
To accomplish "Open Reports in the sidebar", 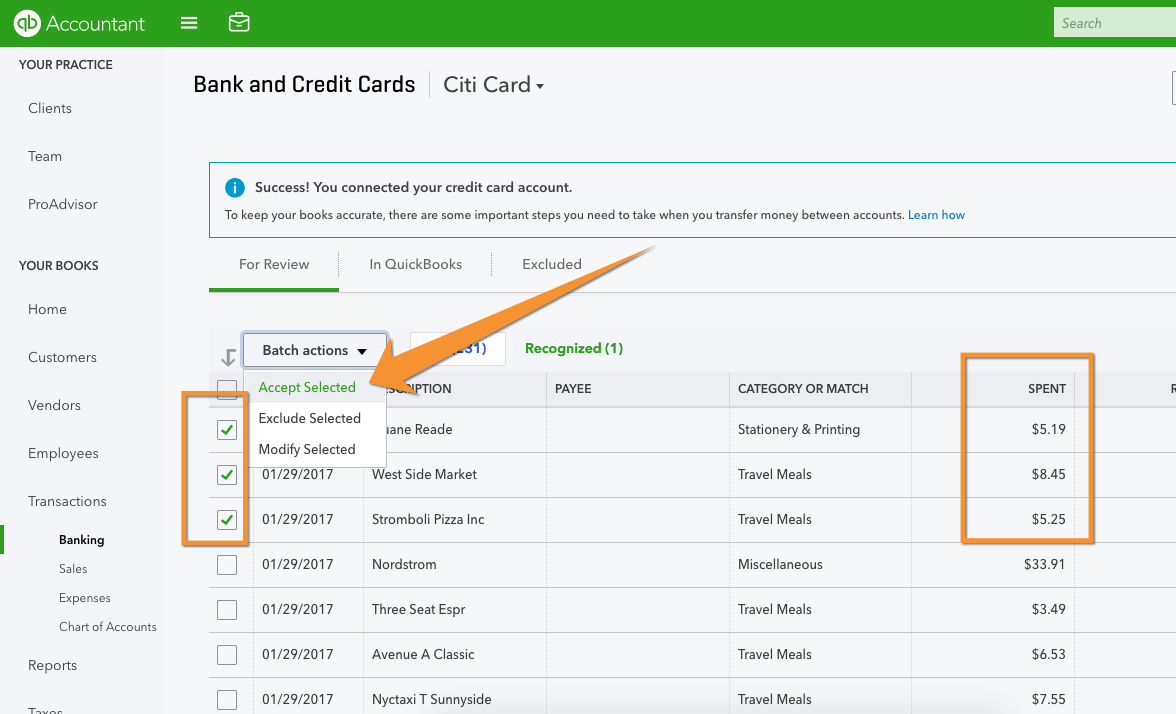I will [x=52, y=665].
